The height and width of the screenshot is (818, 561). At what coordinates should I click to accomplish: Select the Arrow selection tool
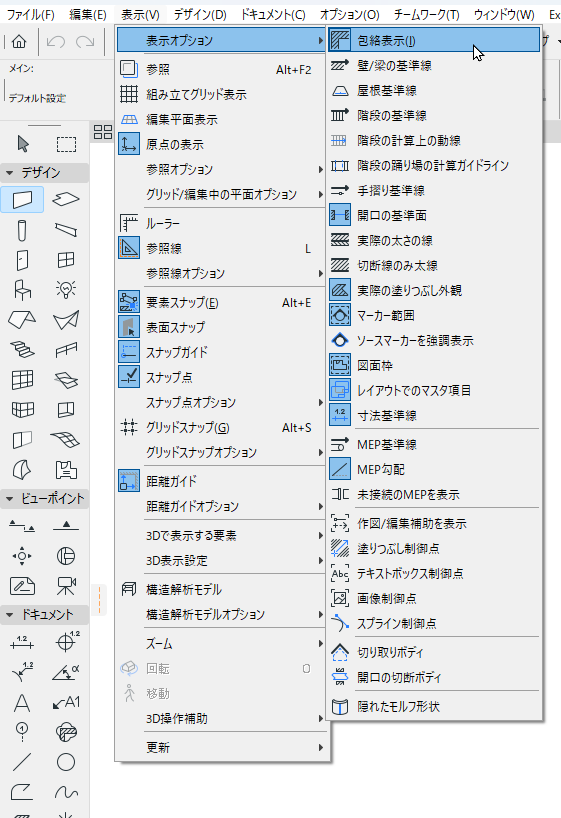[22, 143]
